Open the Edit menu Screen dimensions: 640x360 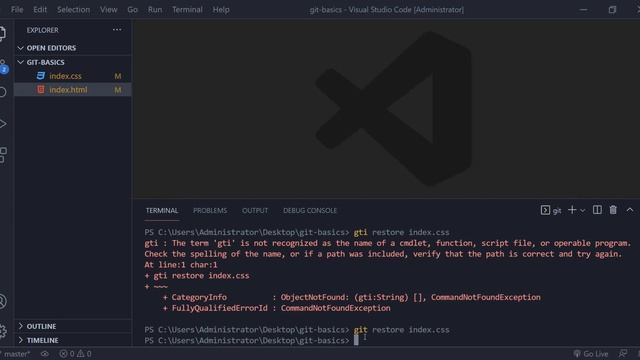[x=40, y=9]
